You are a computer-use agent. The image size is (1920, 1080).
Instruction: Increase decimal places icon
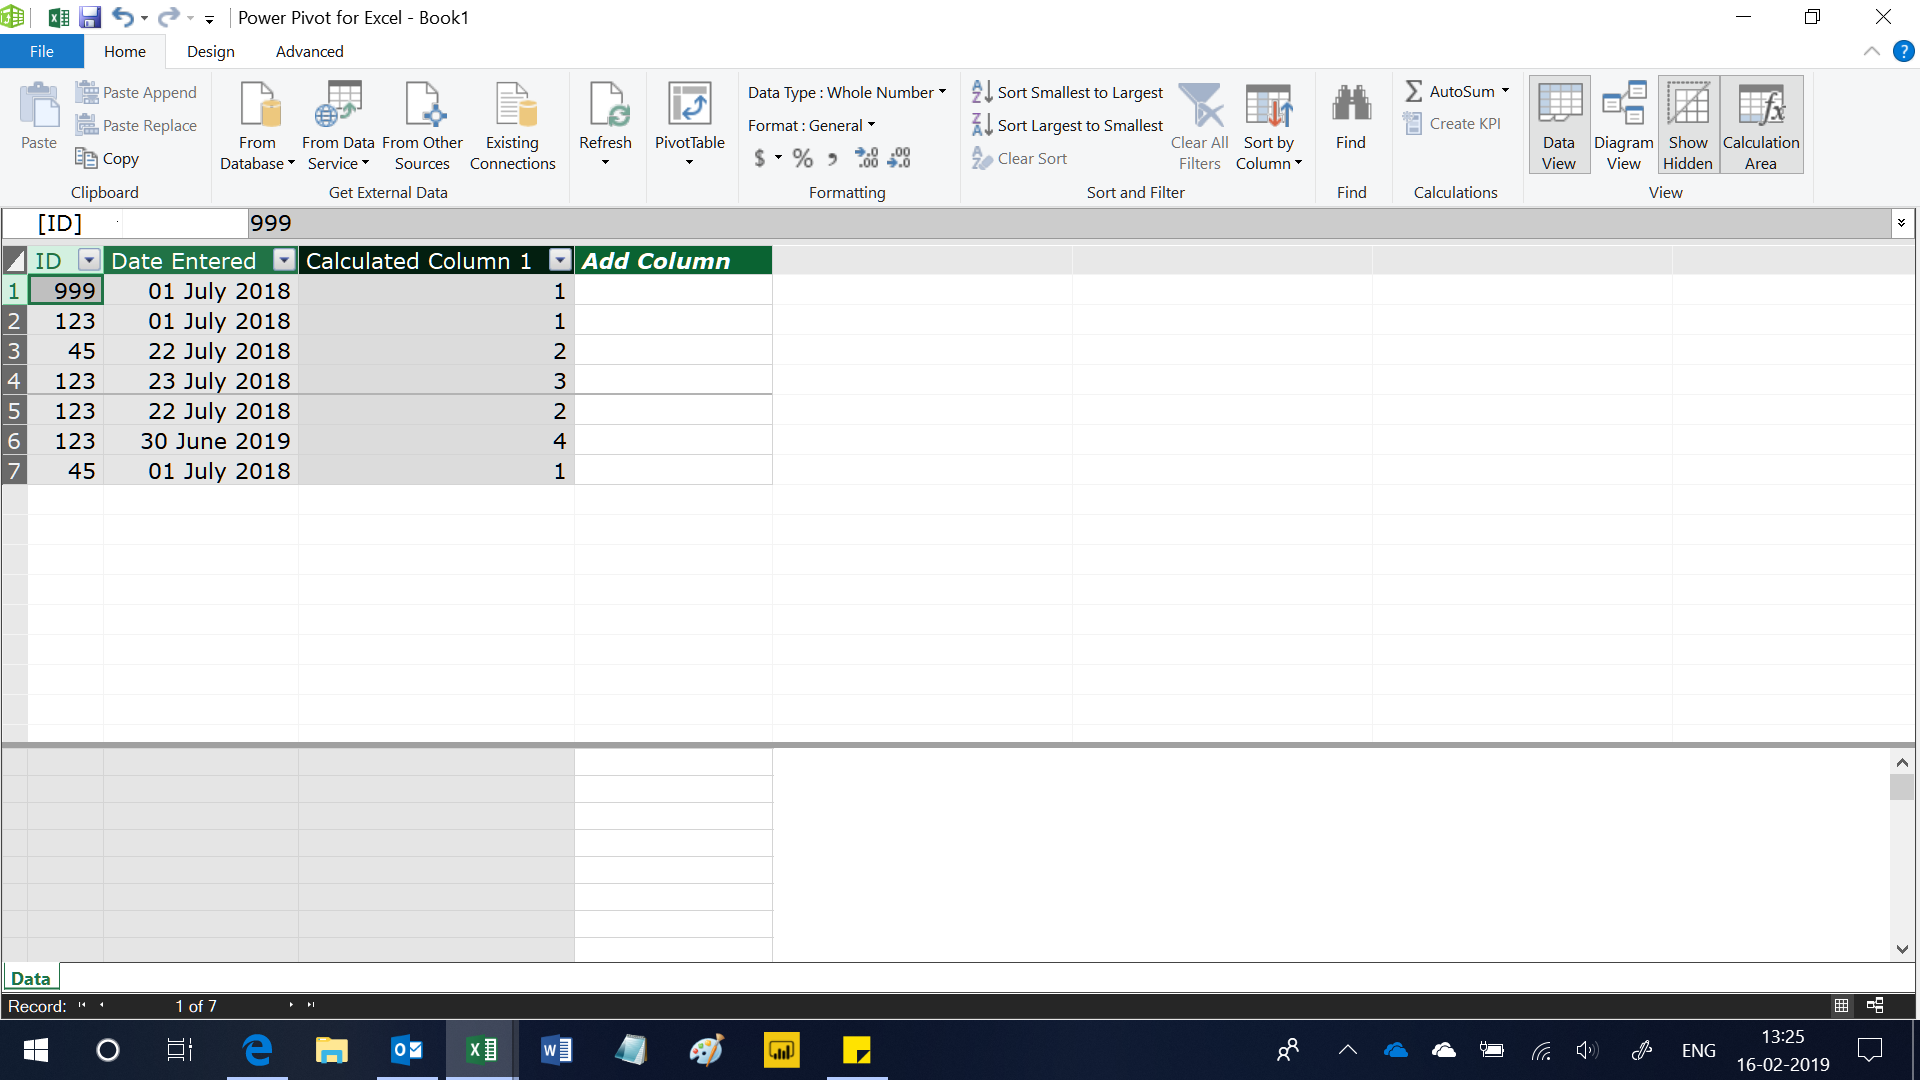(866, 158)
